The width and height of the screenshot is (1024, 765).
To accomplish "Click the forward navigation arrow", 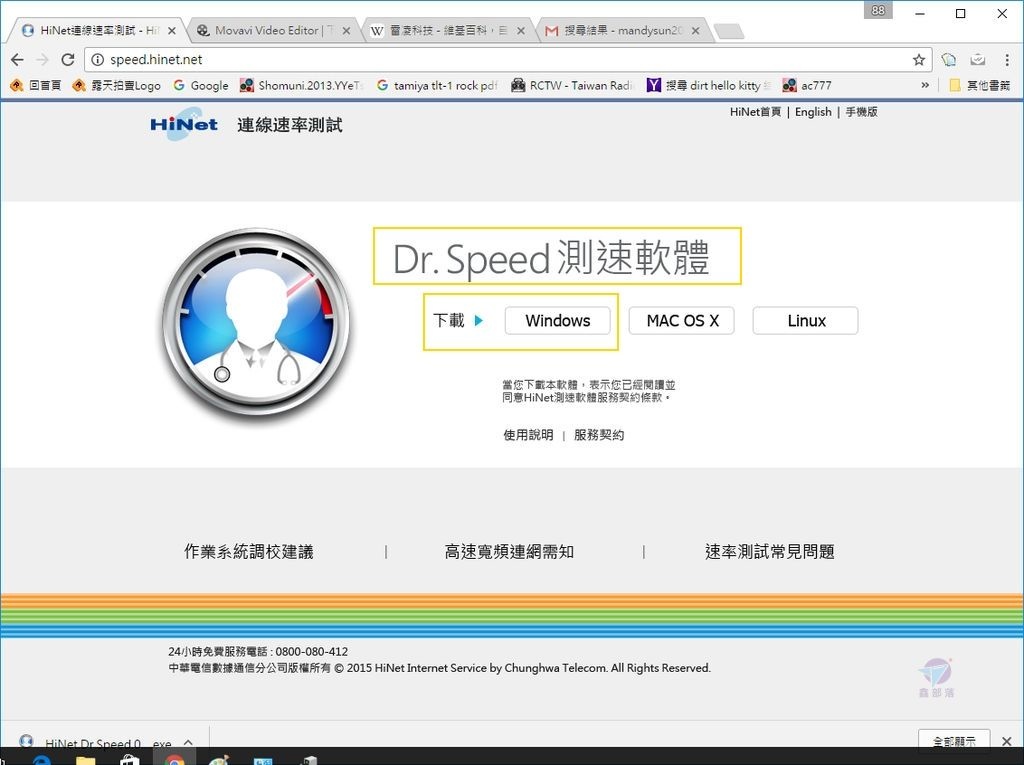I will tap(43, 59).
